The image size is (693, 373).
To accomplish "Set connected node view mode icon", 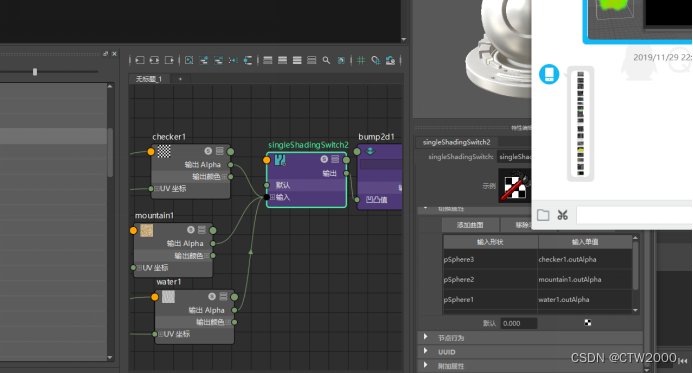I will (282, 60).
